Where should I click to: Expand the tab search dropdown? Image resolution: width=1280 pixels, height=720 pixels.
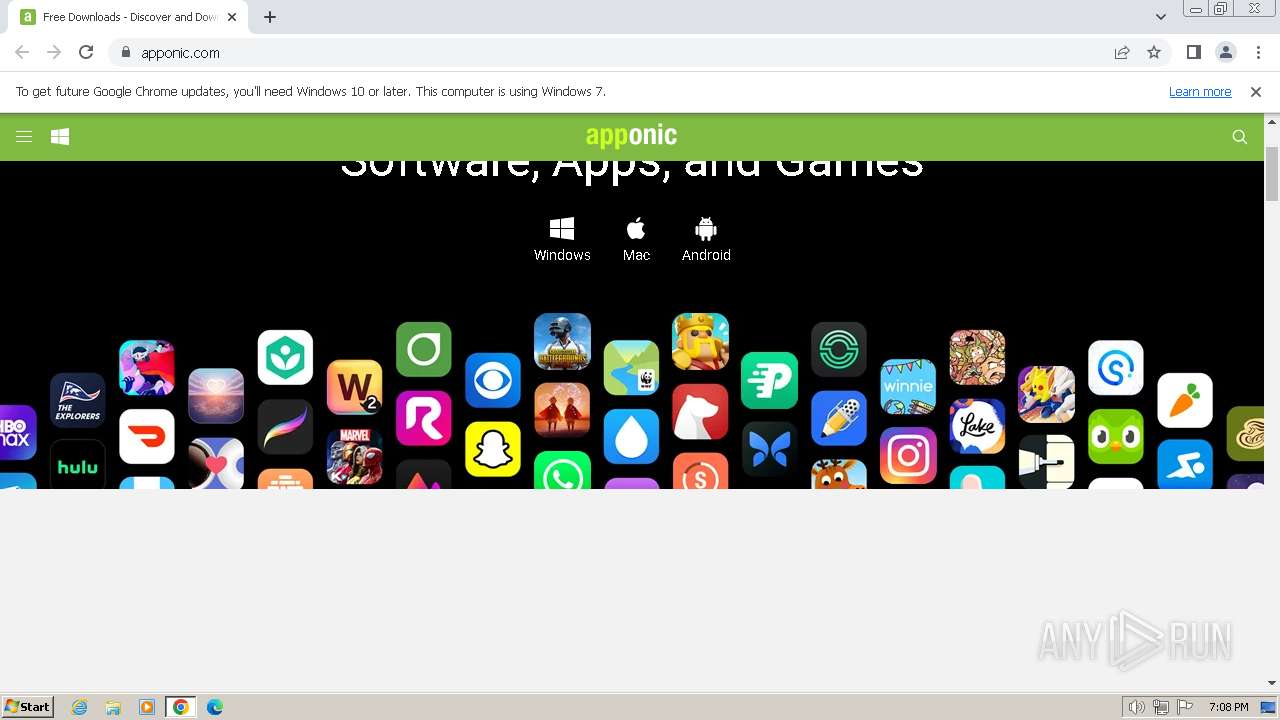[1161, 17]
